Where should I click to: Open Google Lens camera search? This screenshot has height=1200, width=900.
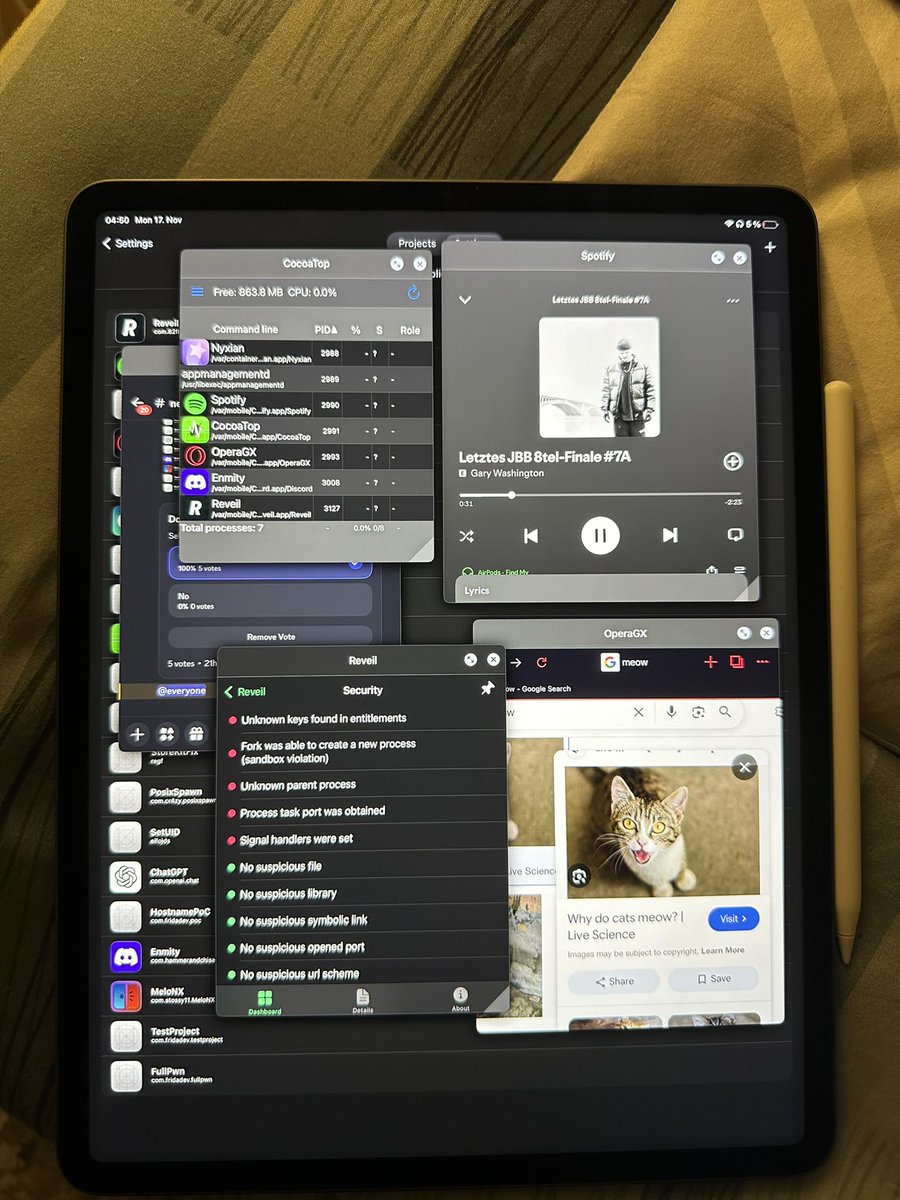(x=698, y=712)
